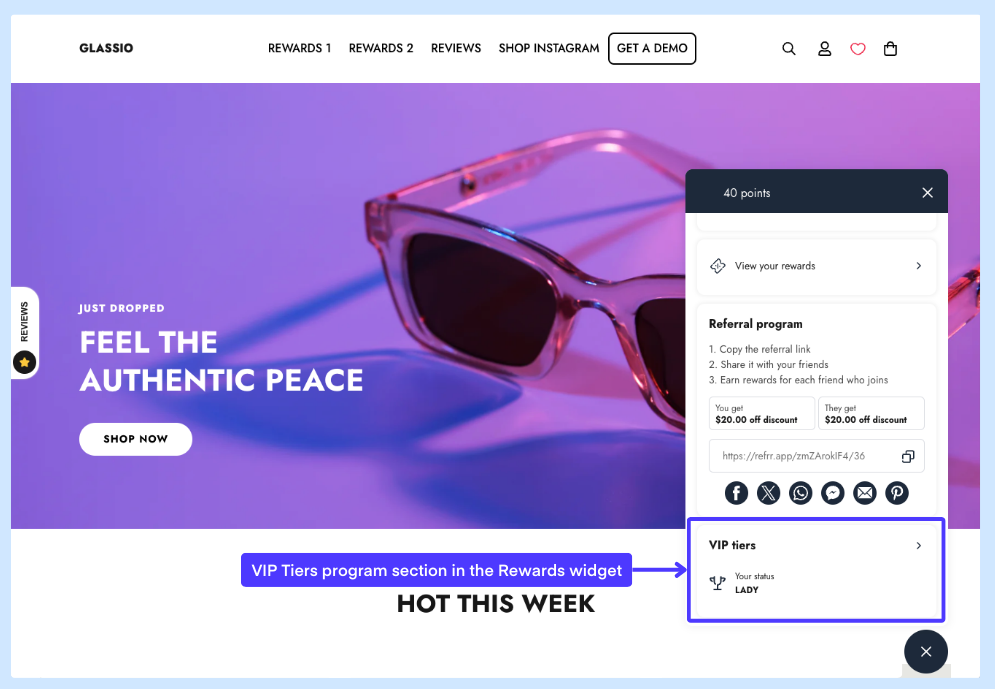Open Rewards 1 menu item
Image resolution: width=995 pixels, height=689 pixels.
coord(300,48)
